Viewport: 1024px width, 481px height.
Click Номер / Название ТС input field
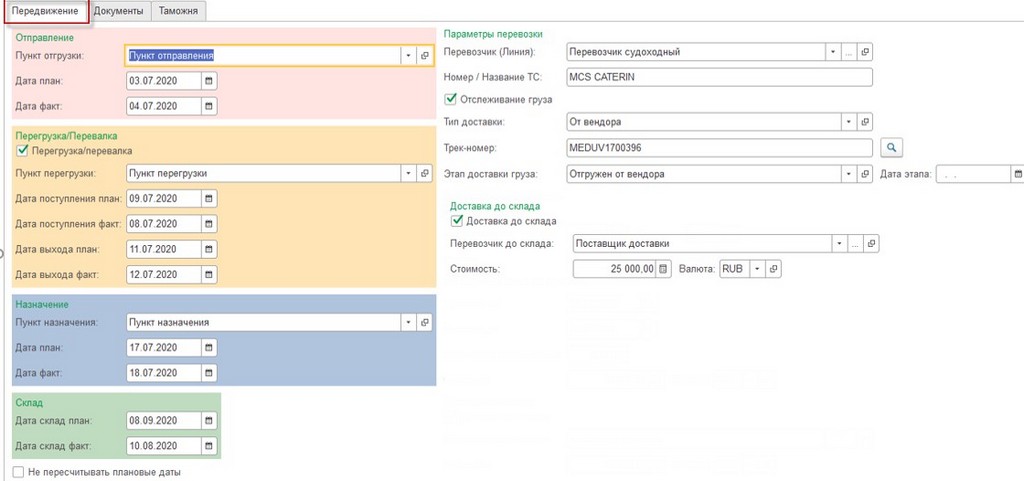click(718, 77)
